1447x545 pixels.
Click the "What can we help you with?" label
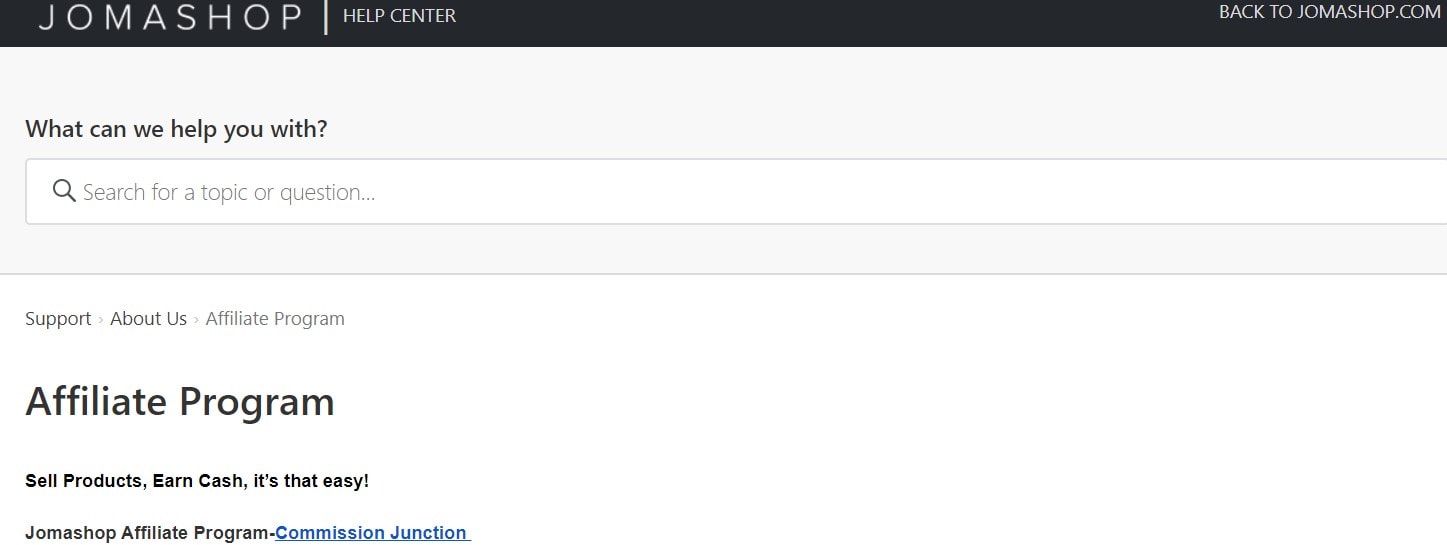click(x=176, y=129)
